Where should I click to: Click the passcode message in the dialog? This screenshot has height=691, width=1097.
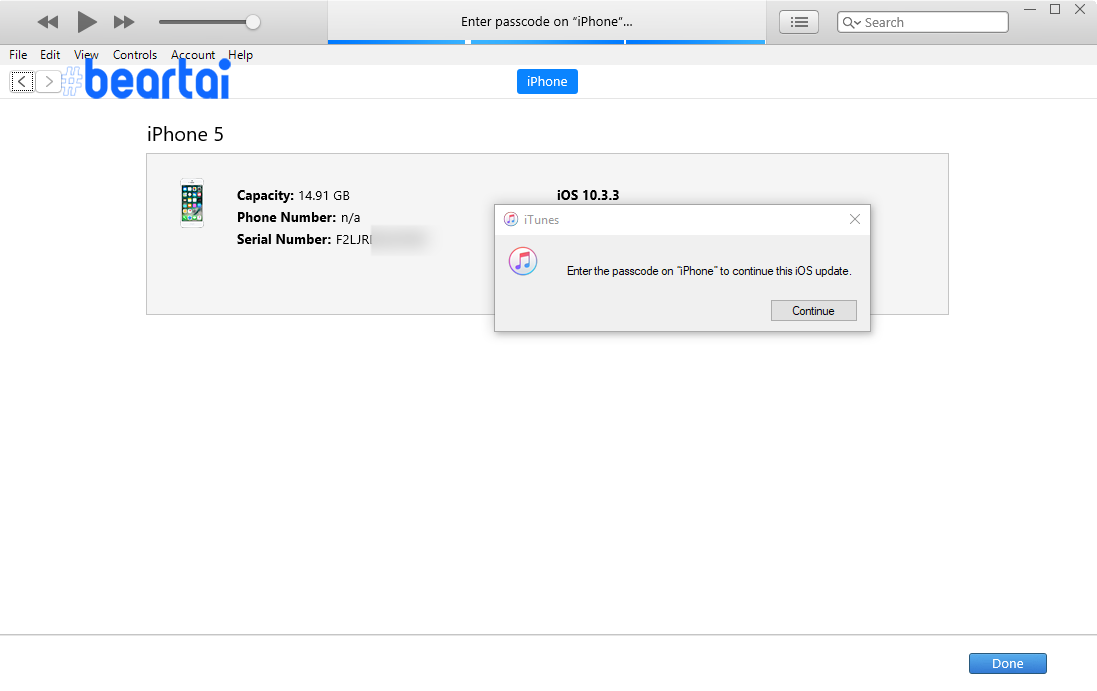point(709,271)
